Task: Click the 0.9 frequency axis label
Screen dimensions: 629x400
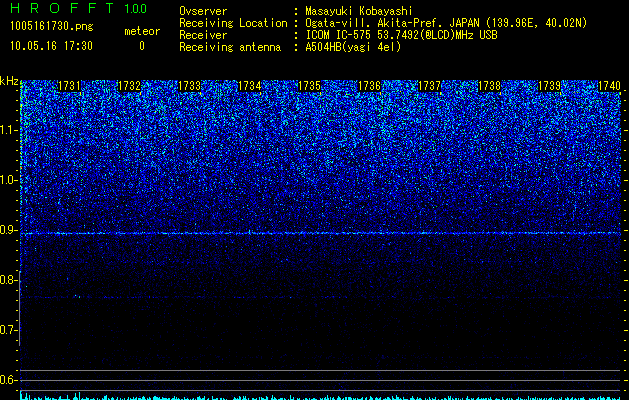Action: [x=8, y=230]
